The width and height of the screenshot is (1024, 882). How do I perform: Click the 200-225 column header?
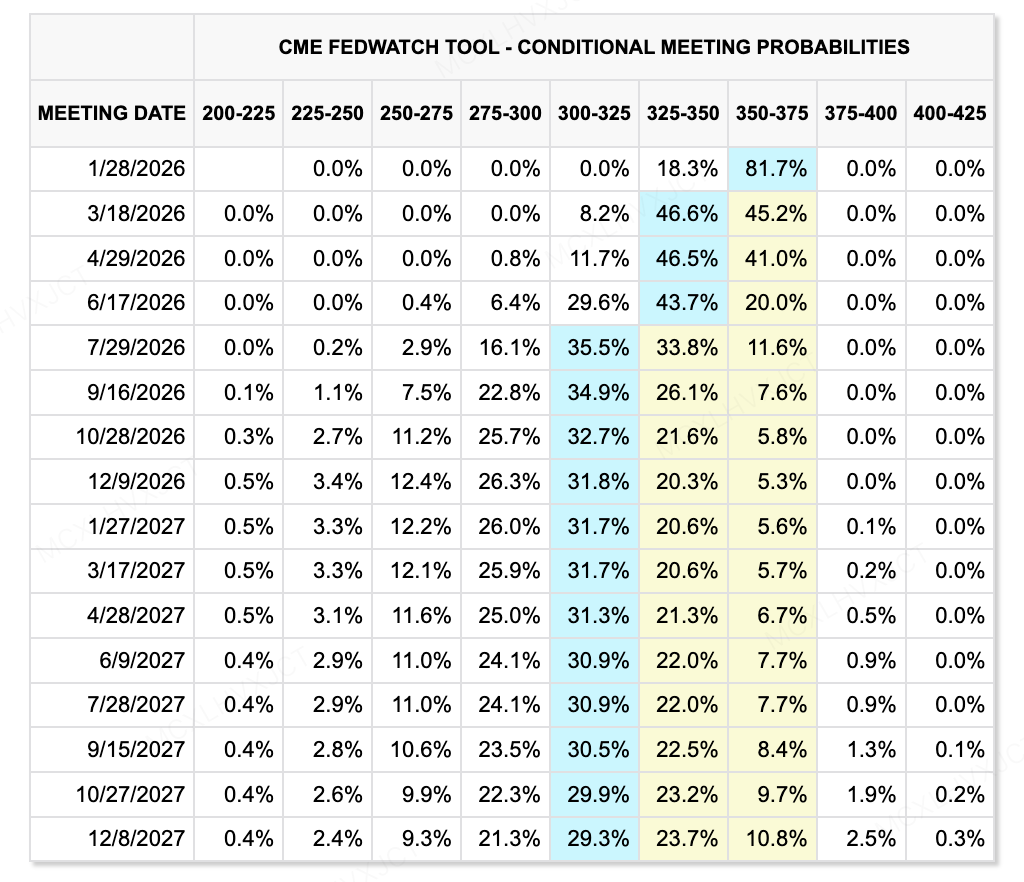click(x=238, y=113)
